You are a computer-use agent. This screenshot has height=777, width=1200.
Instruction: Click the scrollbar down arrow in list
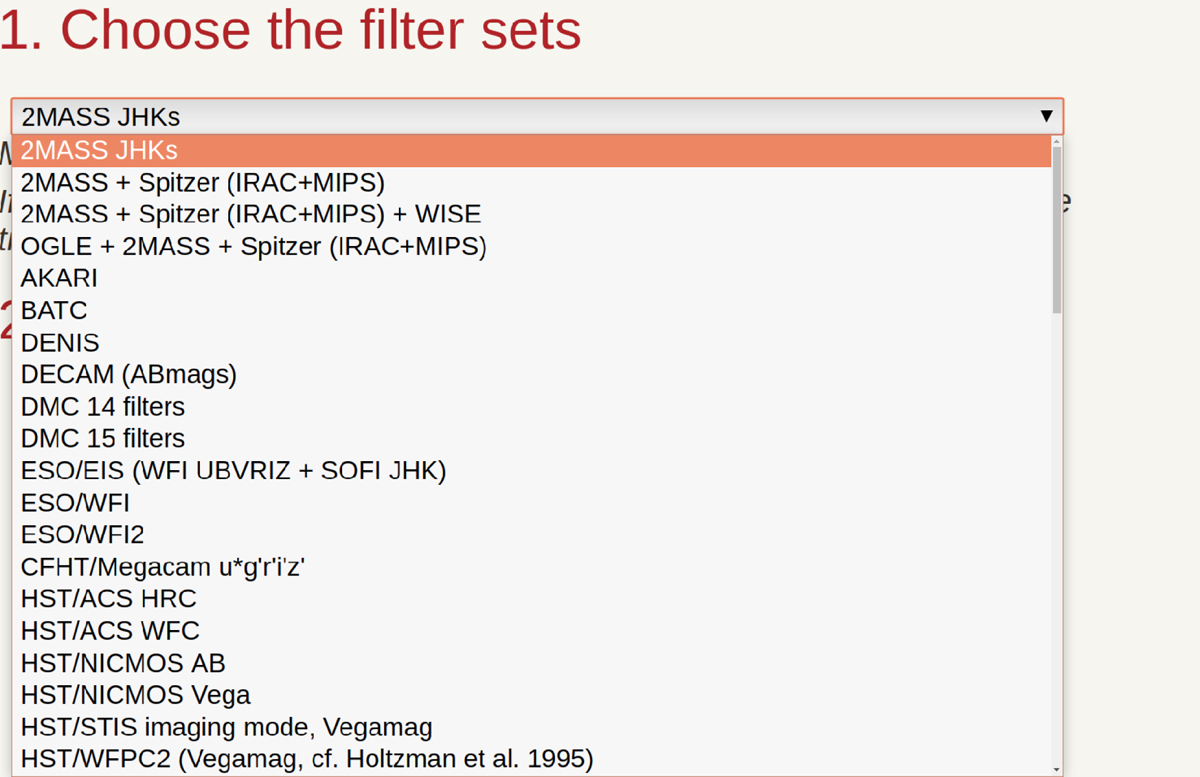pos(1056,769)
